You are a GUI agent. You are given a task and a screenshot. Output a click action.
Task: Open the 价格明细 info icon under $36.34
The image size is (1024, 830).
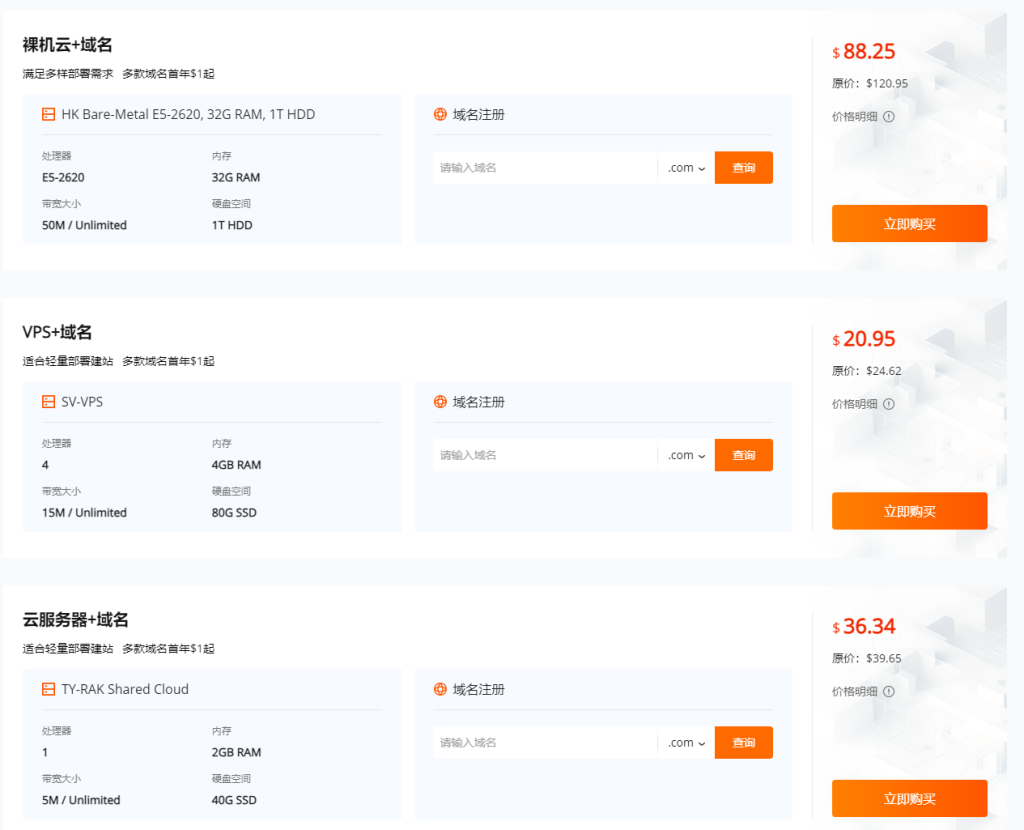coord(889,691)
